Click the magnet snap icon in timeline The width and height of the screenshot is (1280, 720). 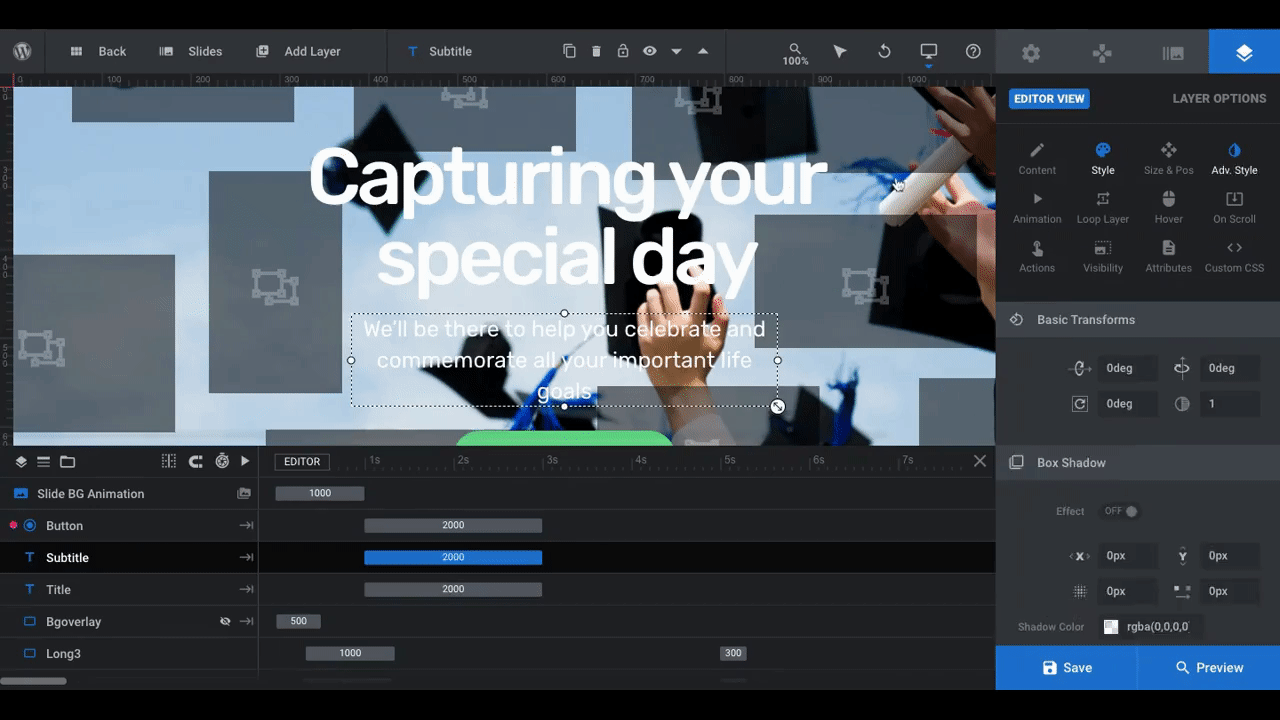click(x=196, y=461)
